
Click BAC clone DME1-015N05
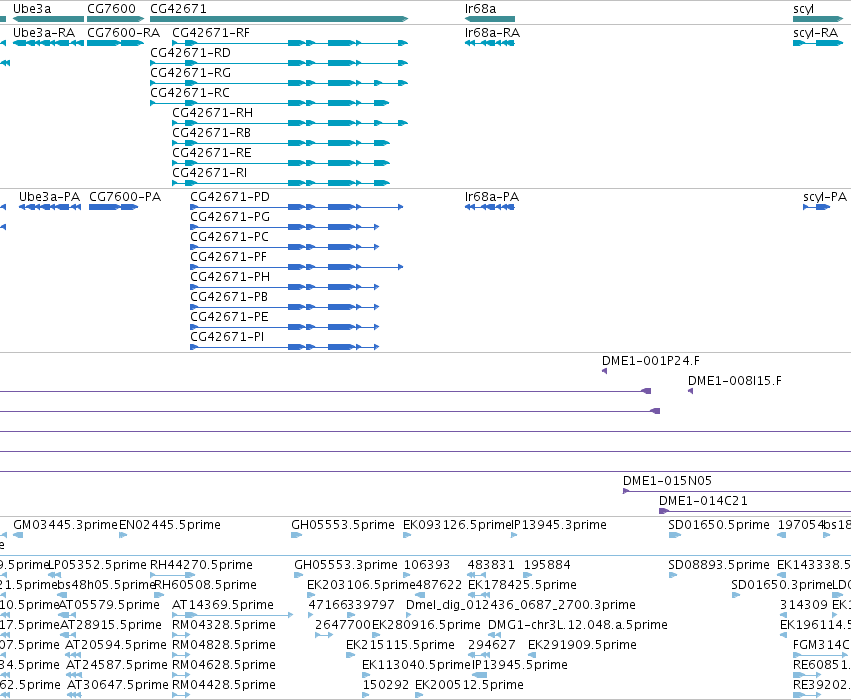pos(667,481)
